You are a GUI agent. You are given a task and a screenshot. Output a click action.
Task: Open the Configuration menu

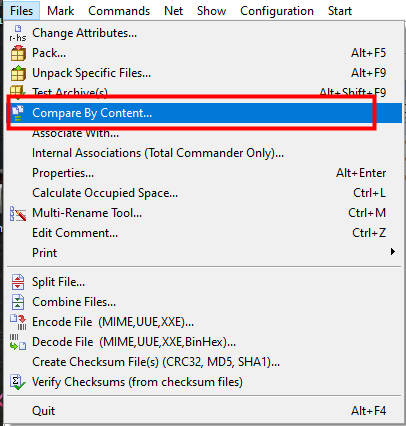tap(277, 11)
